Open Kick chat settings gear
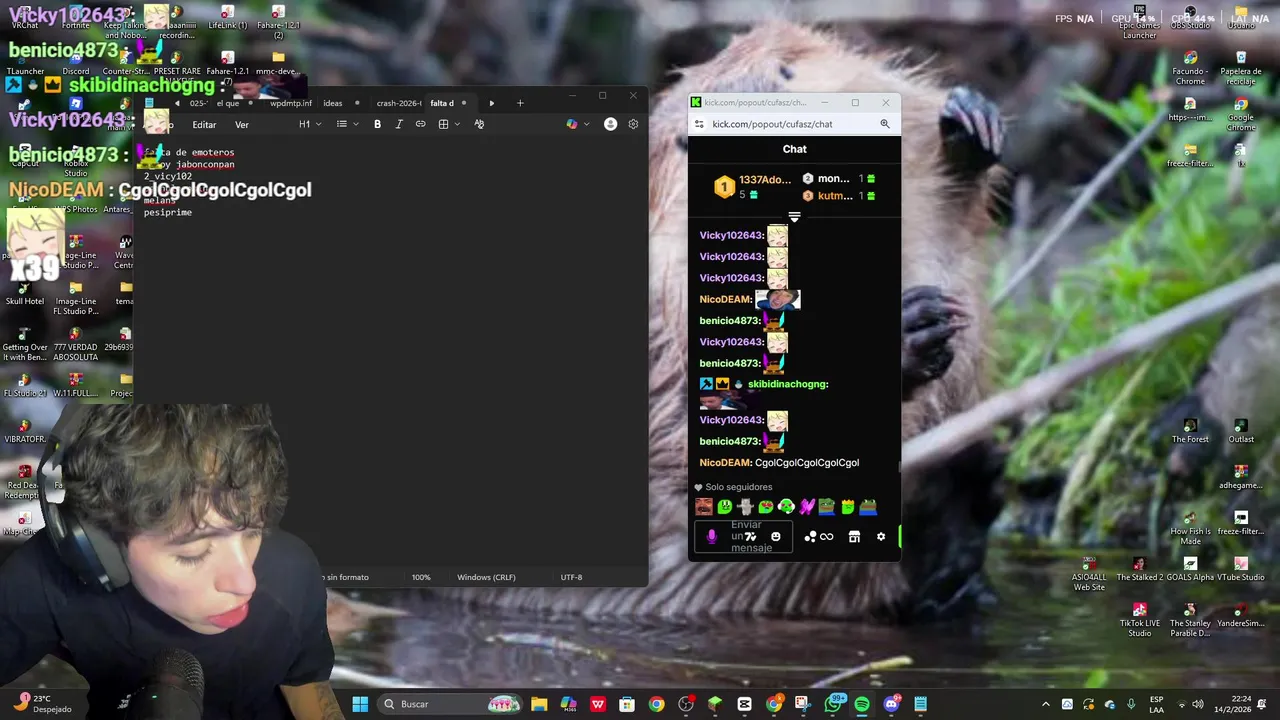 [x=881, y=537]
